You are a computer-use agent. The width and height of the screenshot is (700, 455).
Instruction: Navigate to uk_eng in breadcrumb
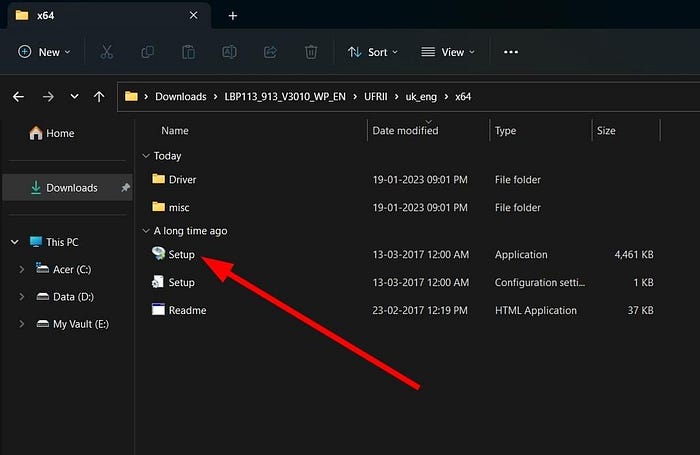(421, 97)
